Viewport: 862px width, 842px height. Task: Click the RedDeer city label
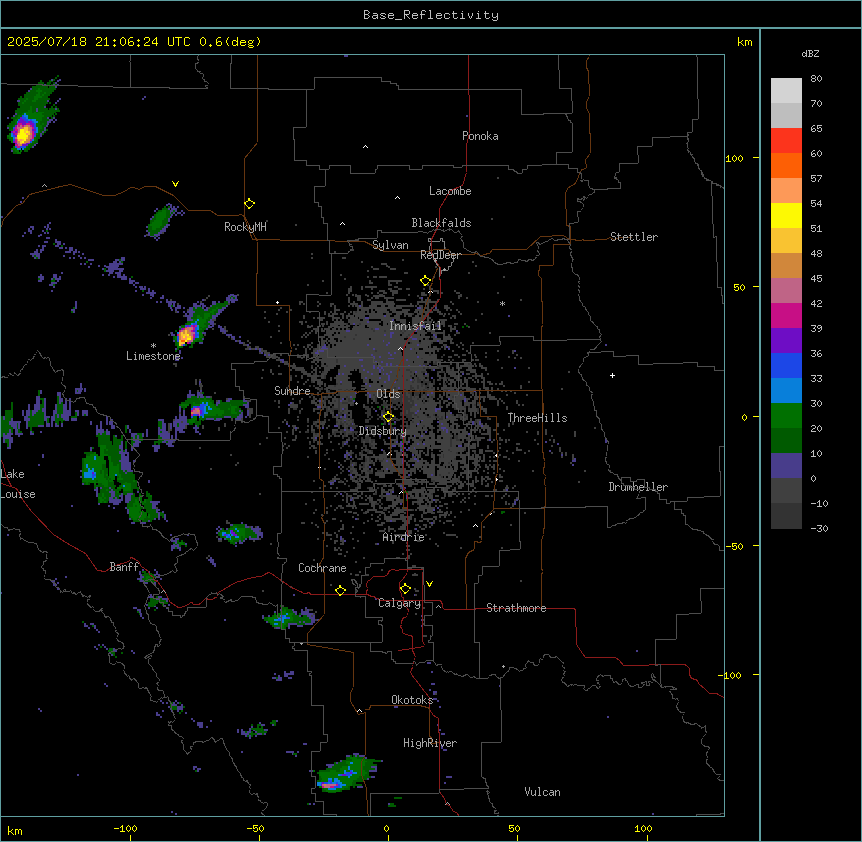click(440, 255)
